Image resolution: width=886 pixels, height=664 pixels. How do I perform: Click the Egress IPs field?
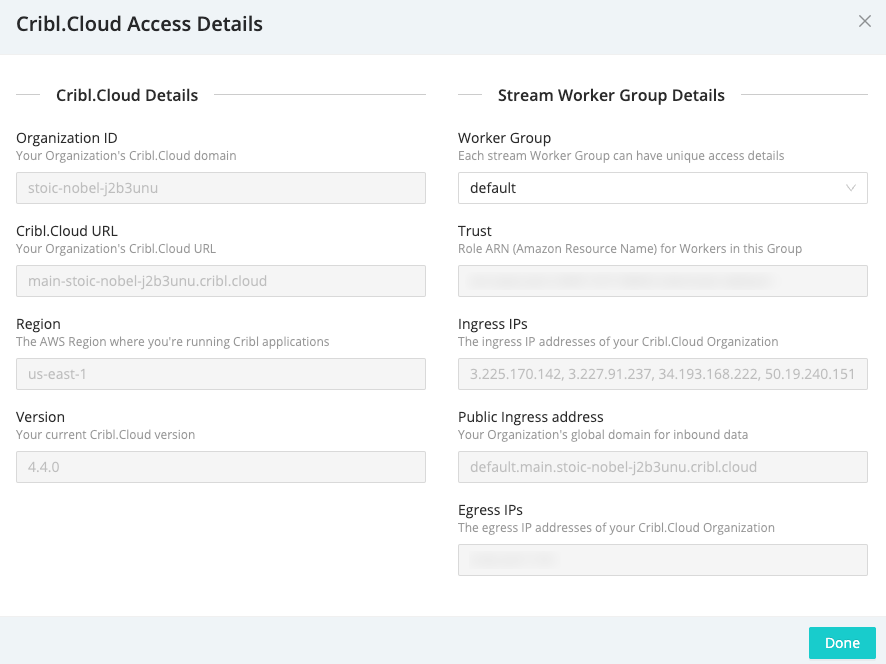click(x=662, y=560)
